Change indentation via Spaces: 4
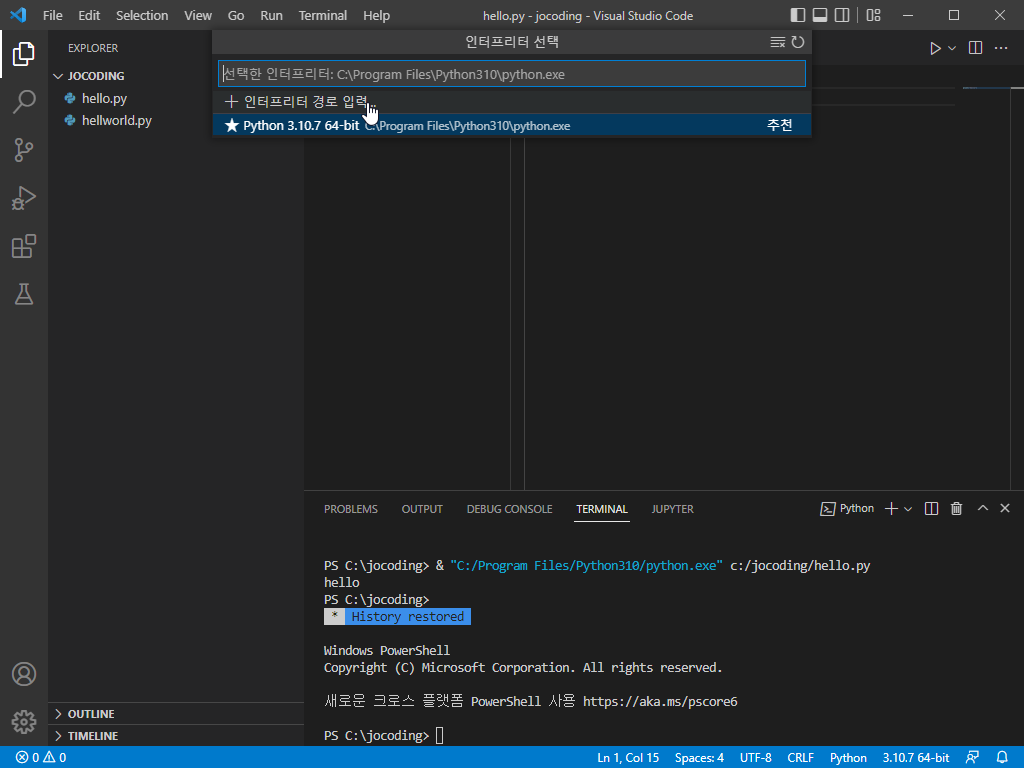The height and width of the screenshot is (768, 1024). point(699,758)
